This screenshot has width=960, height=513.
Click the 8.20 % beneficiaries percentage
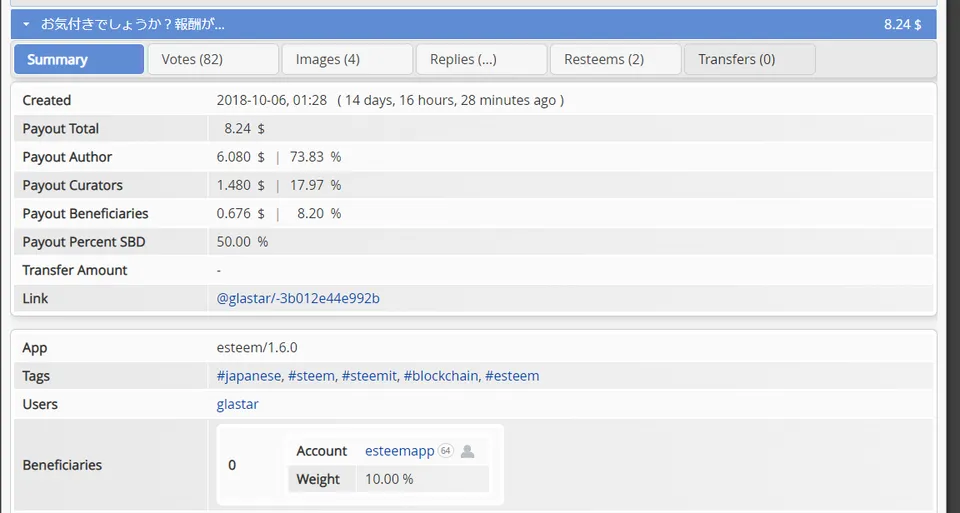tap(319, 214)
